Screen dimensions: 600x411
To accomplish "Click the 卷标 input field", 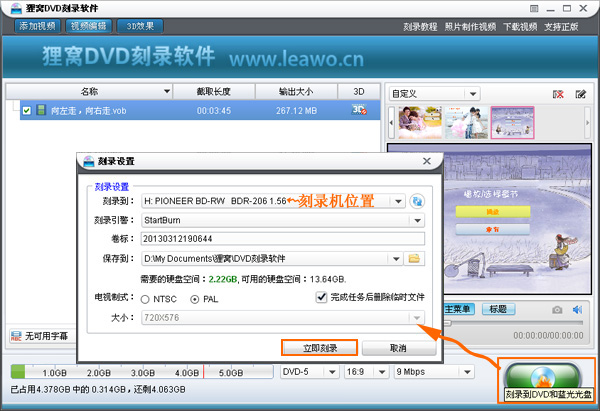I will coord(283,239).
